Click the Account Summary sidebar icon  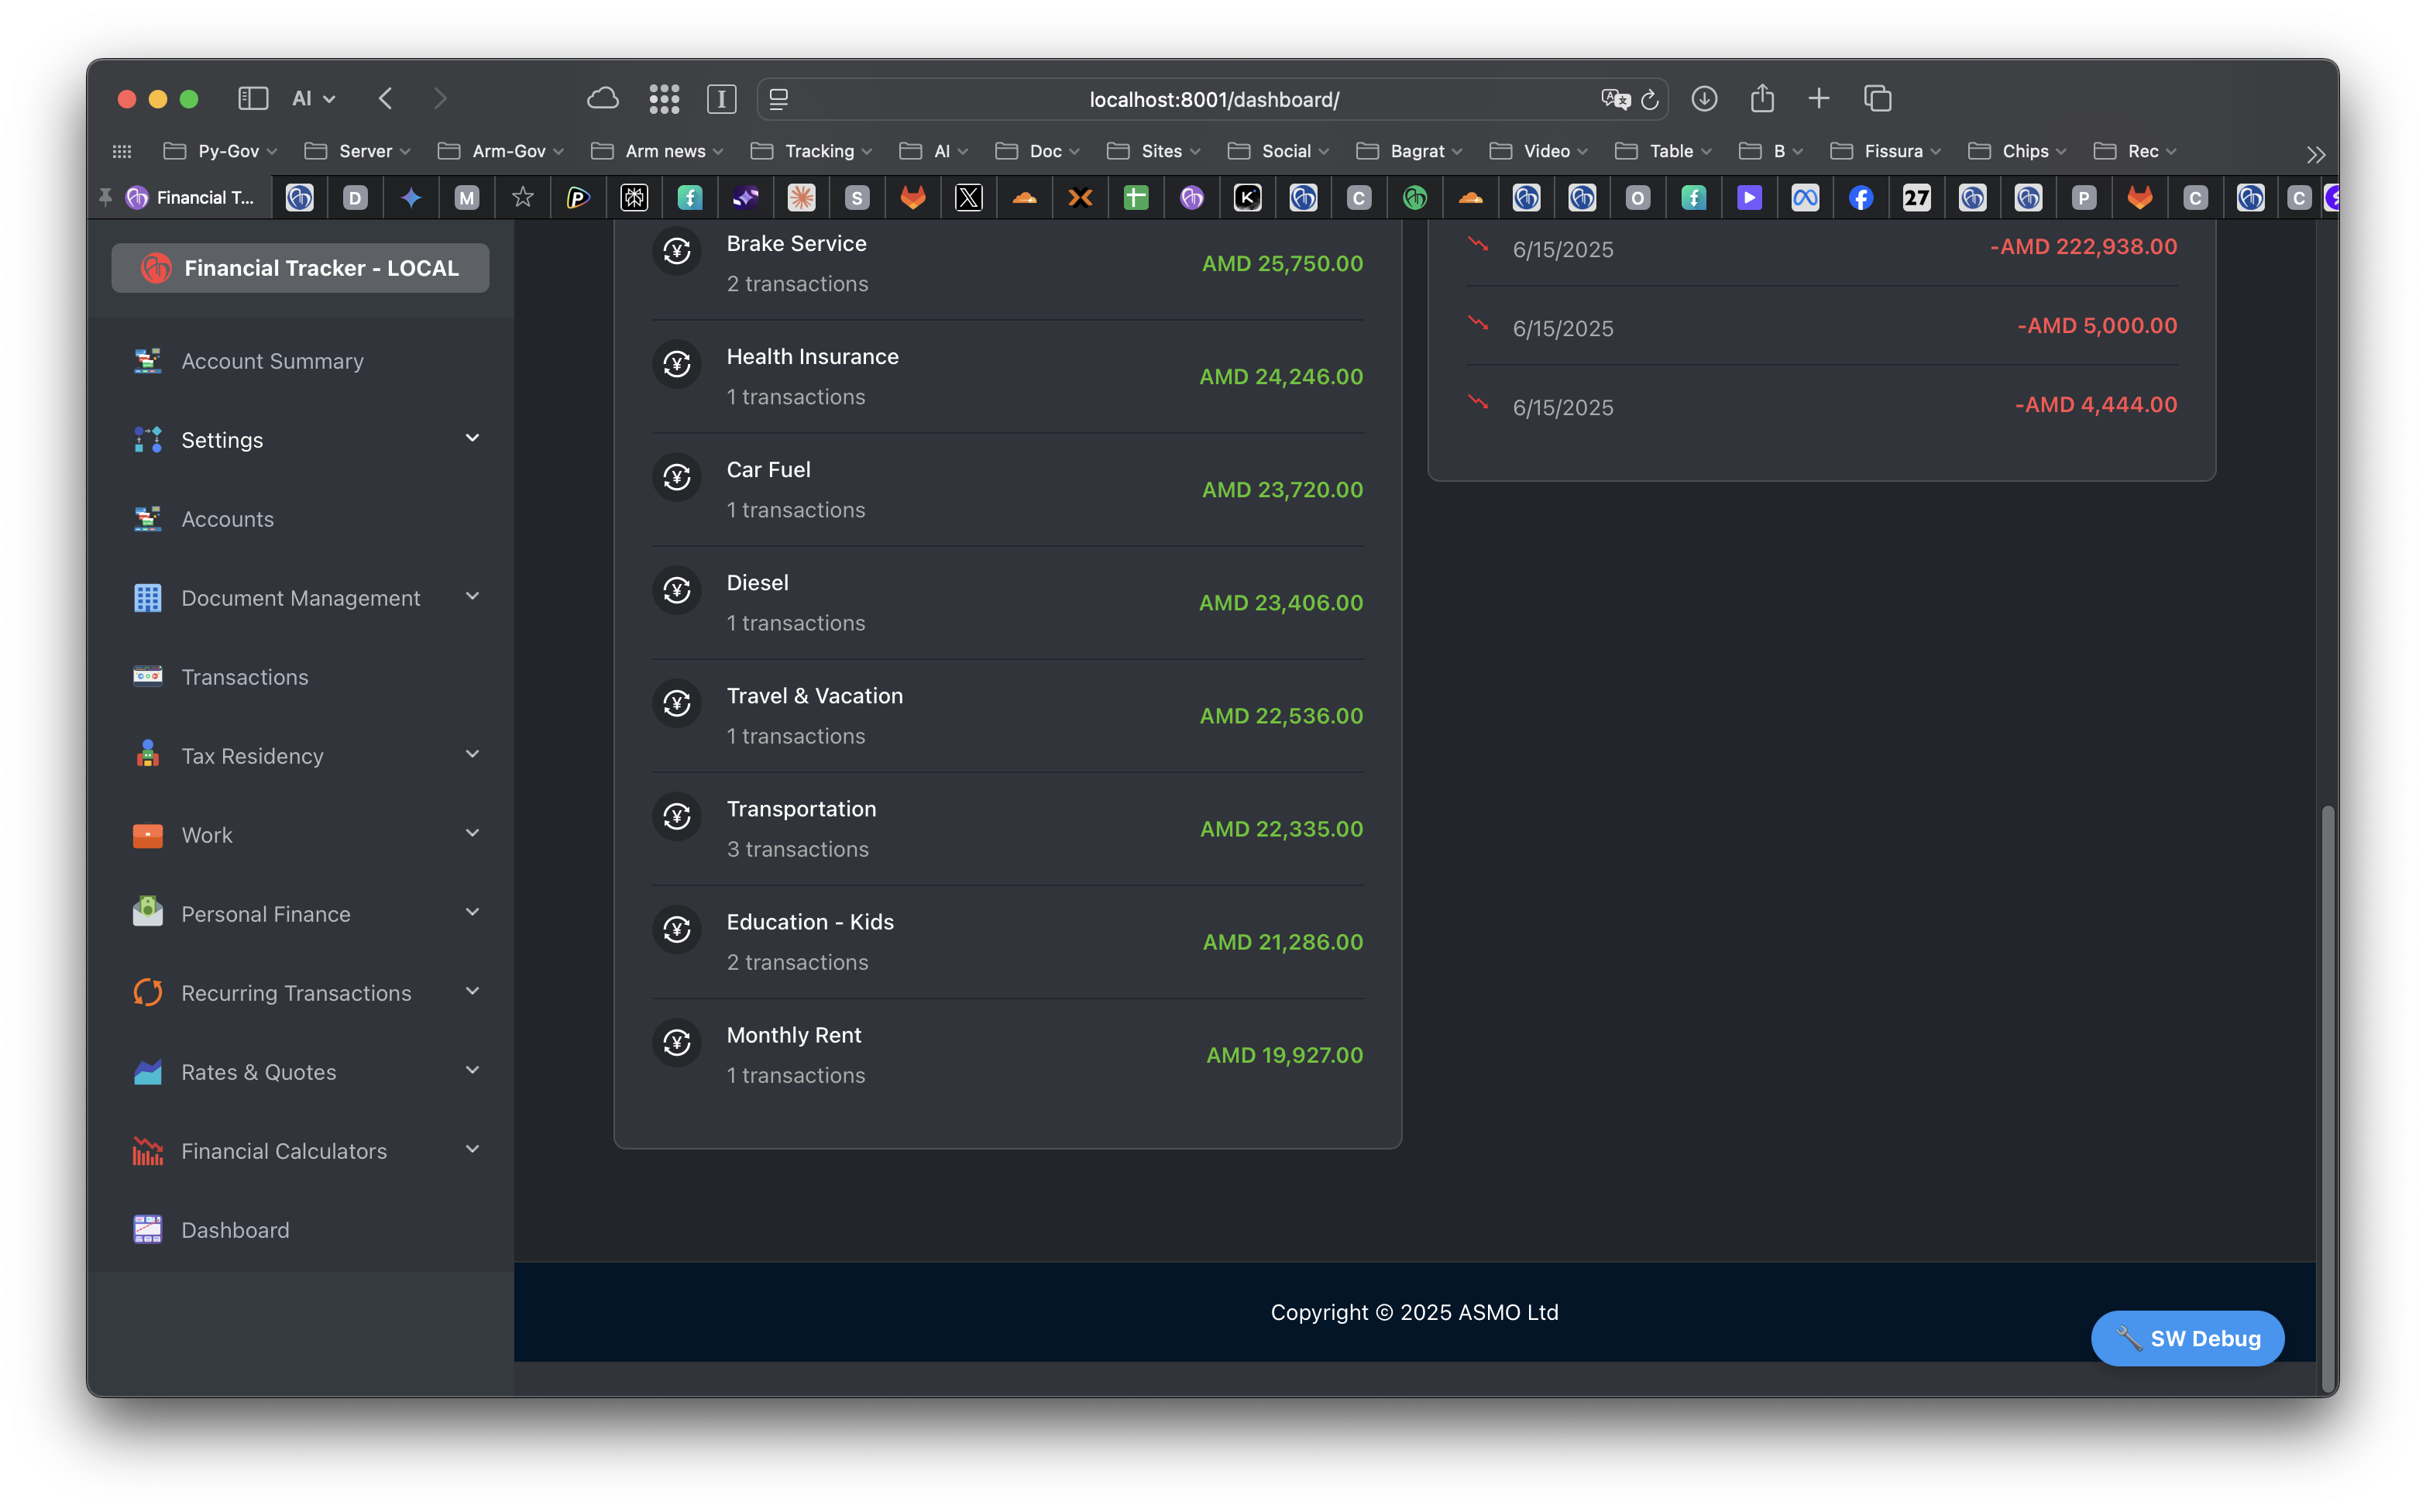147,361
